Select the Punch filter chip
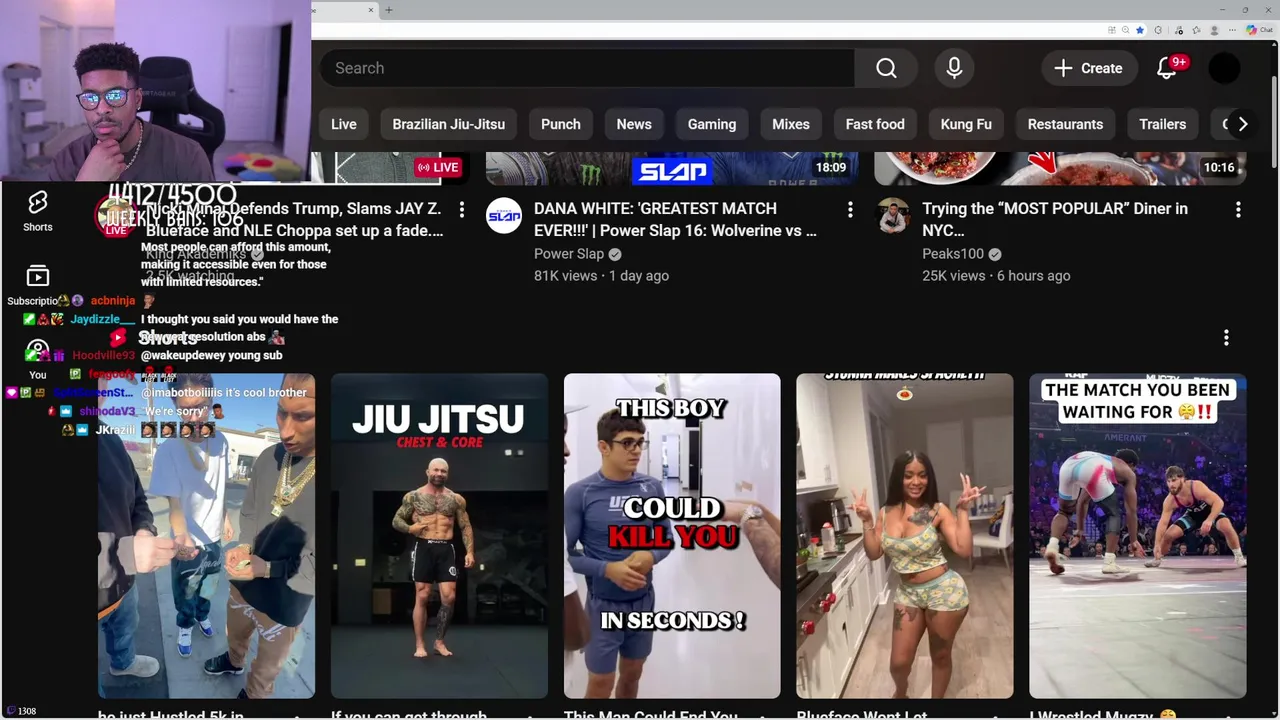 point(560,124)
